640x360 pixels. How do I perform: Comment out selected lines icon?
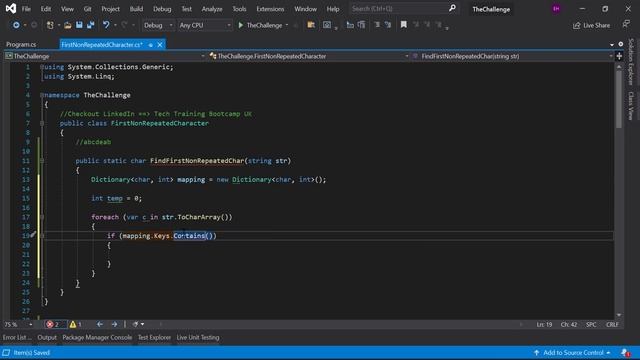pos(377,25)
